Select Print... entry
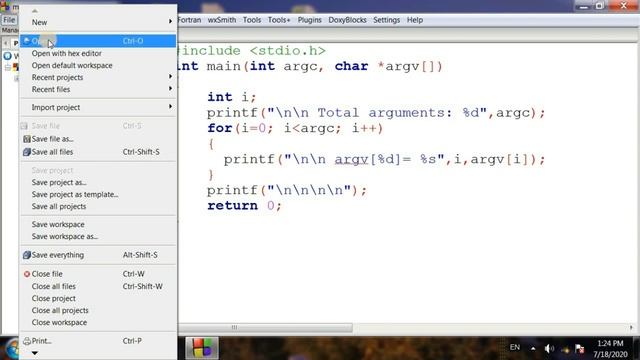The height and width of the screenshot is (360, 640). (x=98, y=341)
